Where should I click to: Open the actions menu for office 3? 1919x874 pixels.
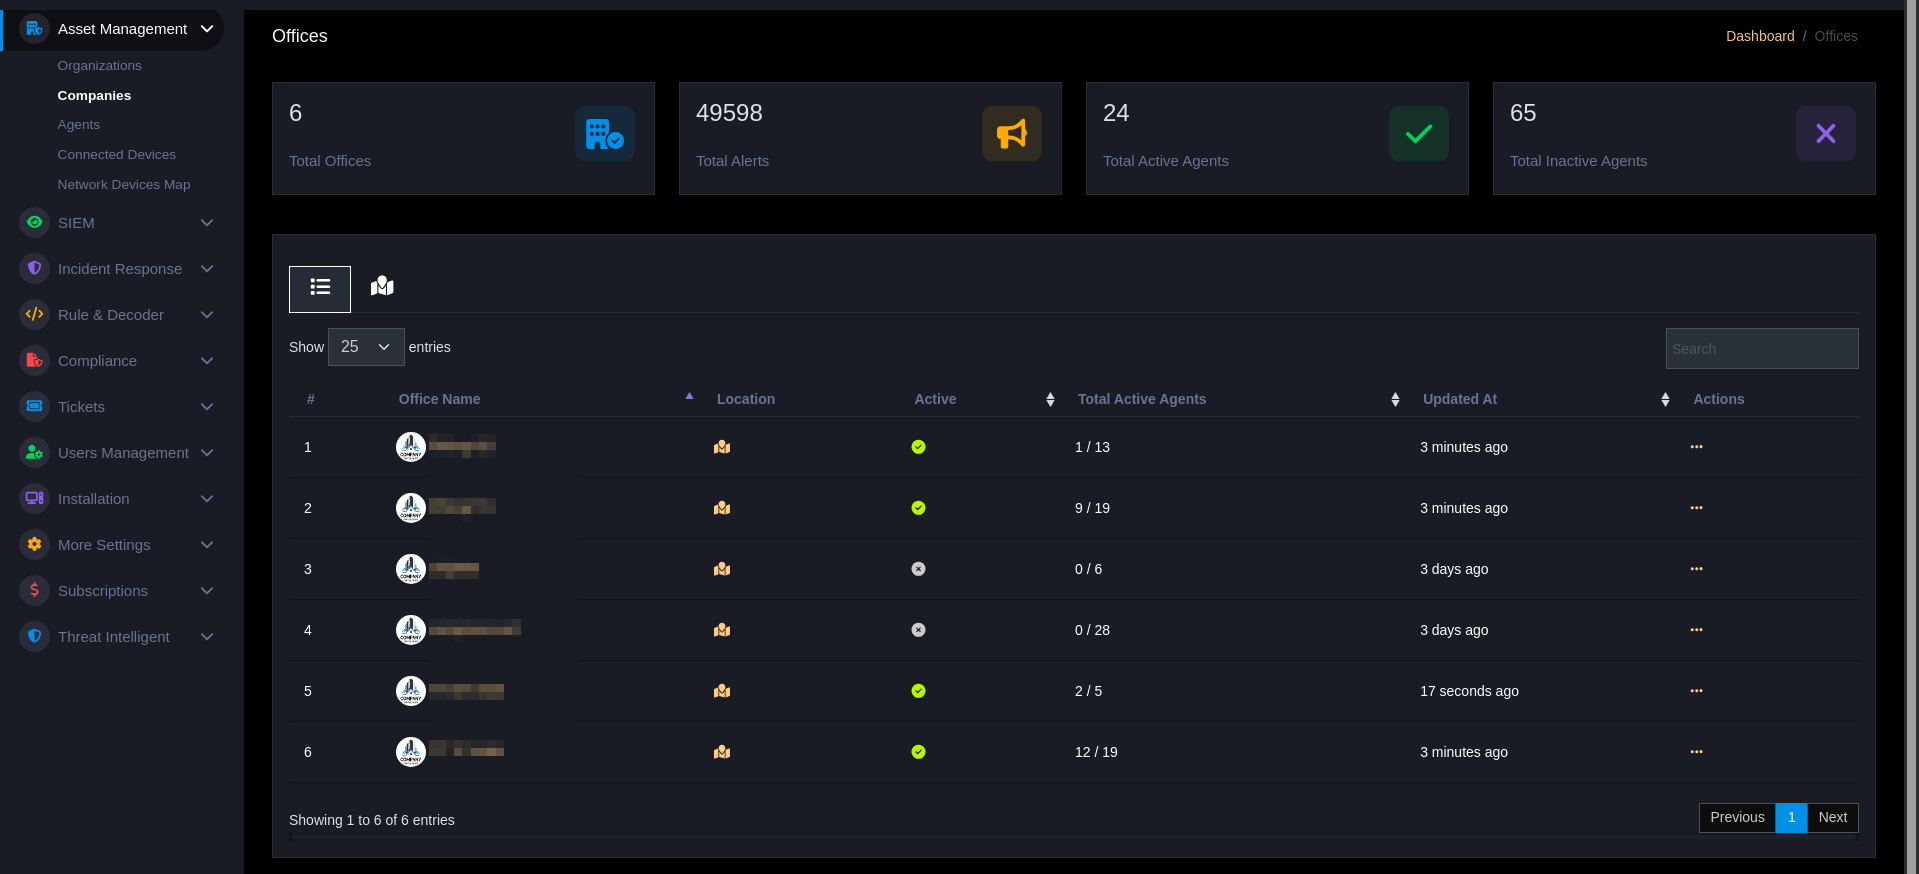1696,569
